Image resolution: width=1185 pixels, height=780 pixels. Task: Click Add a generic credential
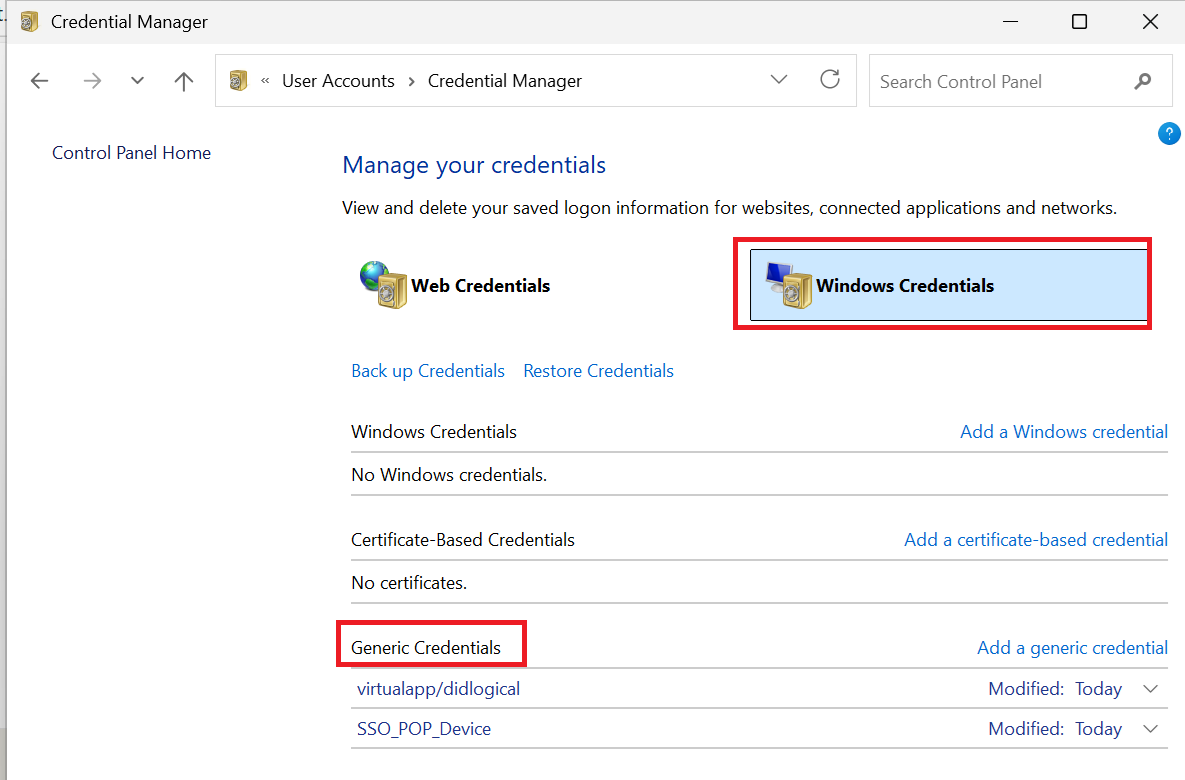1072,647
